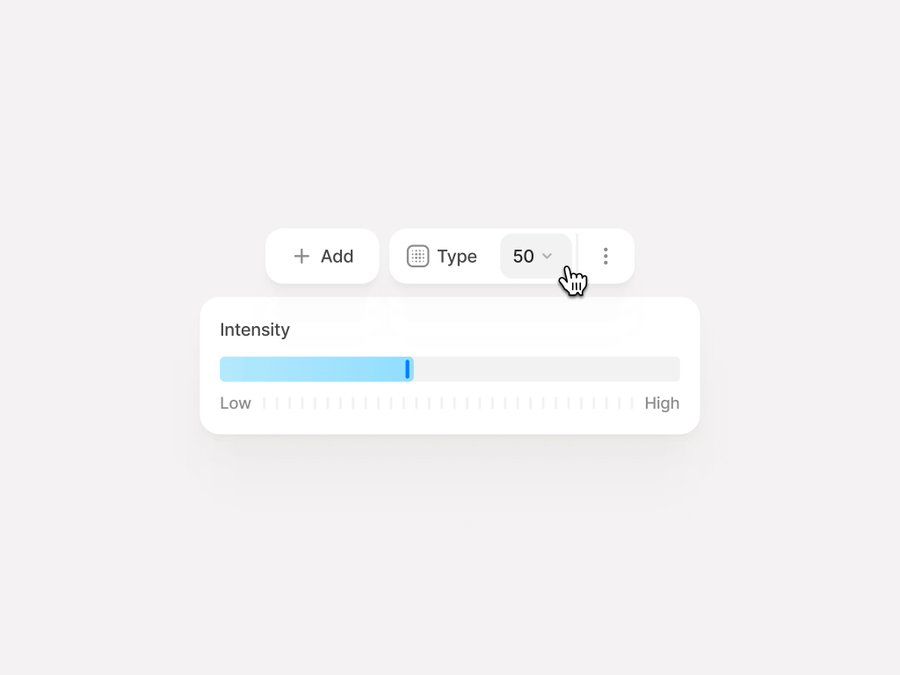Set Intensity to minimum at slider's left end
This screenshot has width=900, height=675.
pos(221,369)
